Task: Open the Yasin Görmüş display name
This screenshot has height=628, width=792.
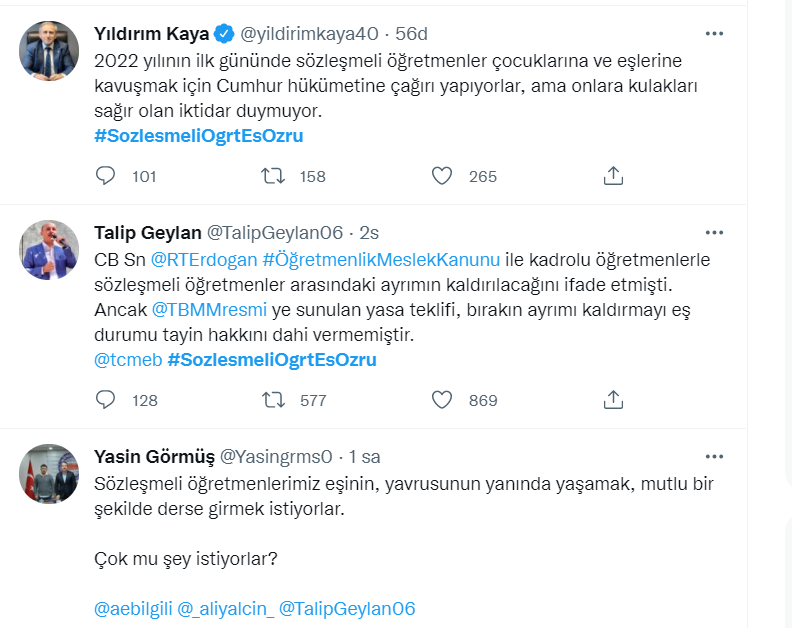Action: pos(154,457)
